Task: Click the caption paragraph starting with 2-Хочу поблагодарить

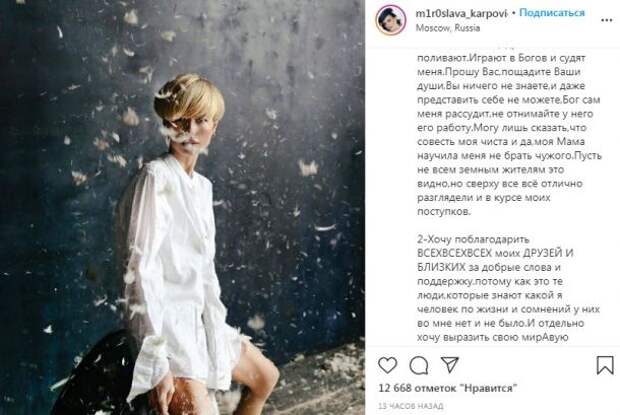Action: click(x=508, y=288)
